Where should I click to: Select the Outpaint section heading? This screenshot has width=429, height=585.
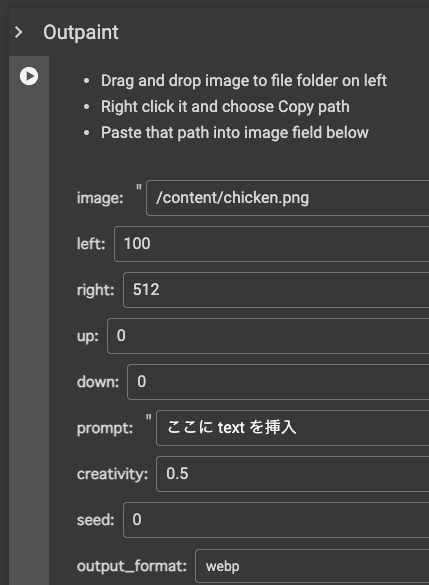pos(81,32)
